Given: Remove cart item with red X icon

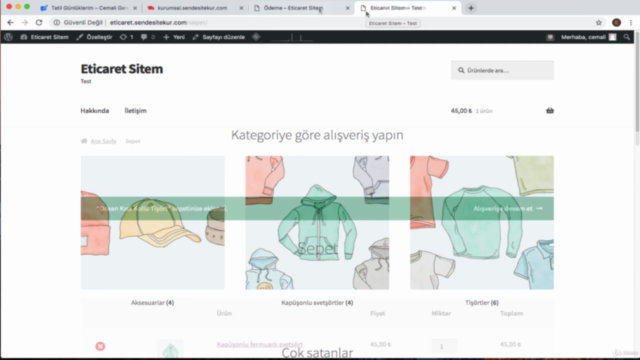Looking at the screenshot, I should 100,346.
